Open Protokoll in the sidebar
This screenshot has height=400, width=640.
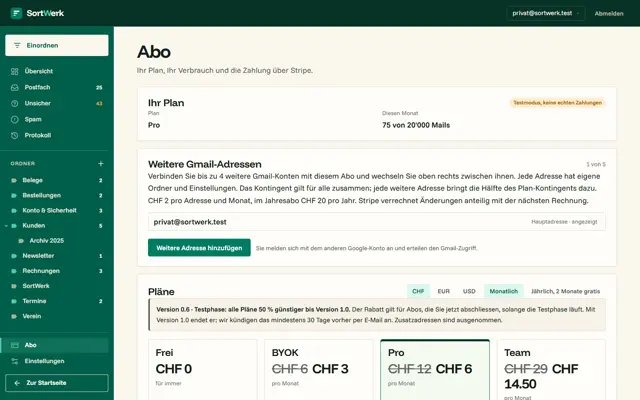click(57, 135)
